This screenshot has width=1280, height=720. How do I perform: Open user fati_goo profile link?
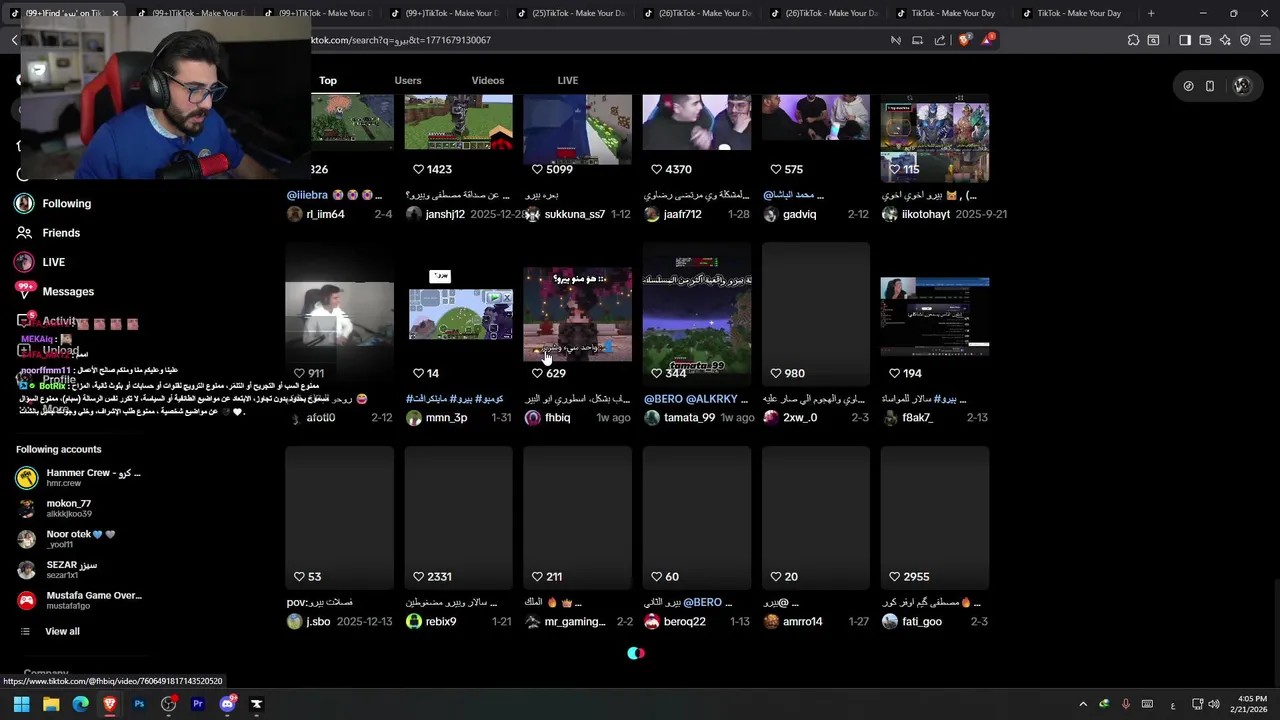coord(921,621)
